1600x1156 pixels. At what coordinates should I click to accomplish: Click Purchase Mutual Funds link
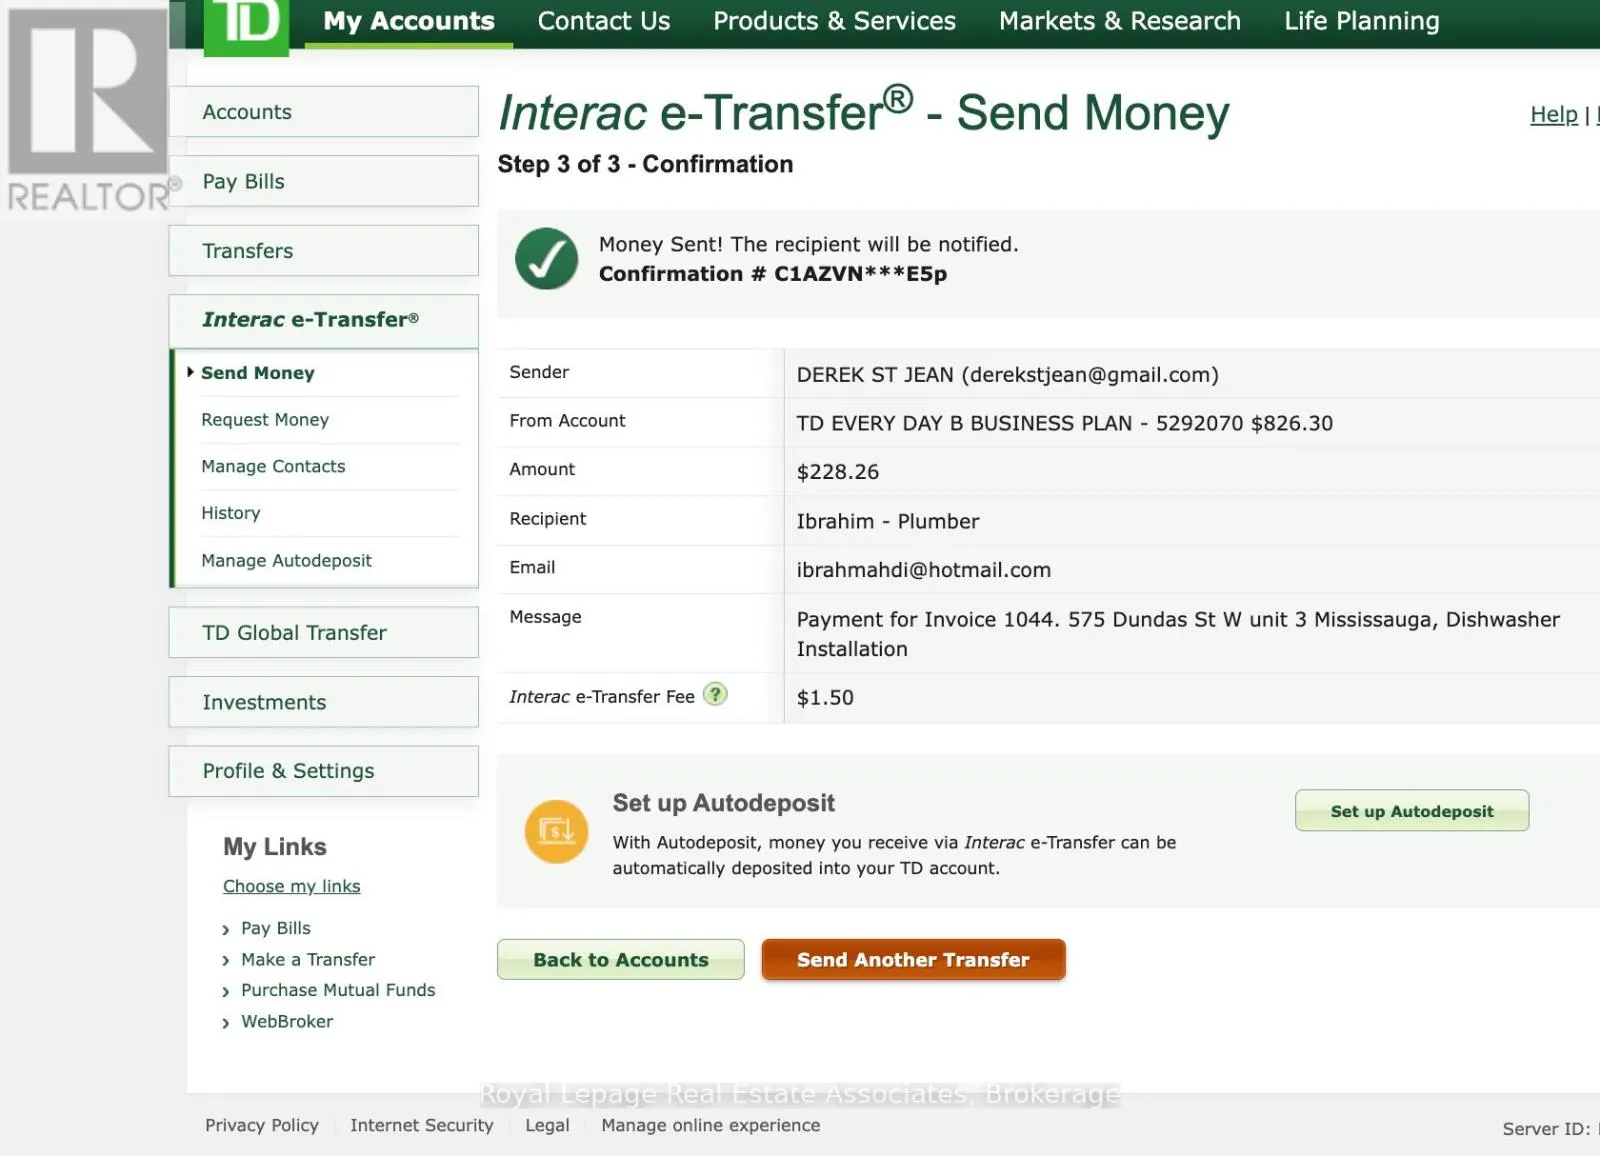pos(338,990)
